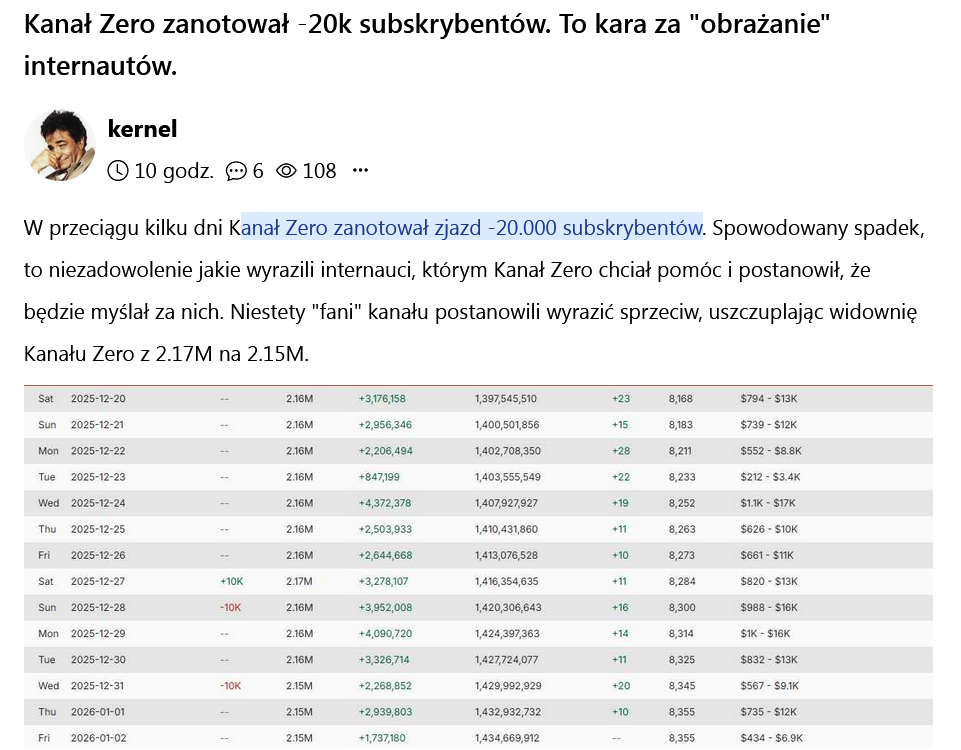Click the green "+10K" subscriber change

click(230, 581)
